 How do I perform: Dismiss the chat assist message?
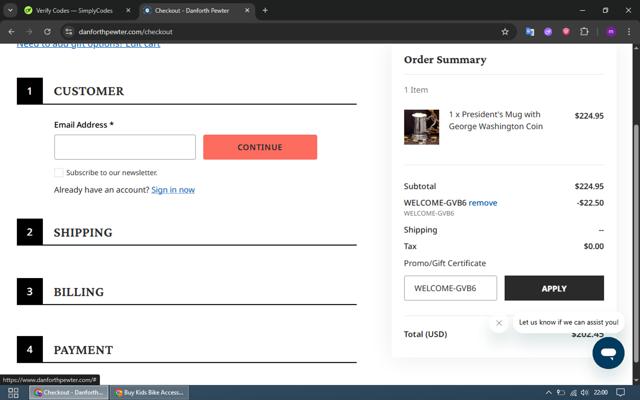point(499,323)
